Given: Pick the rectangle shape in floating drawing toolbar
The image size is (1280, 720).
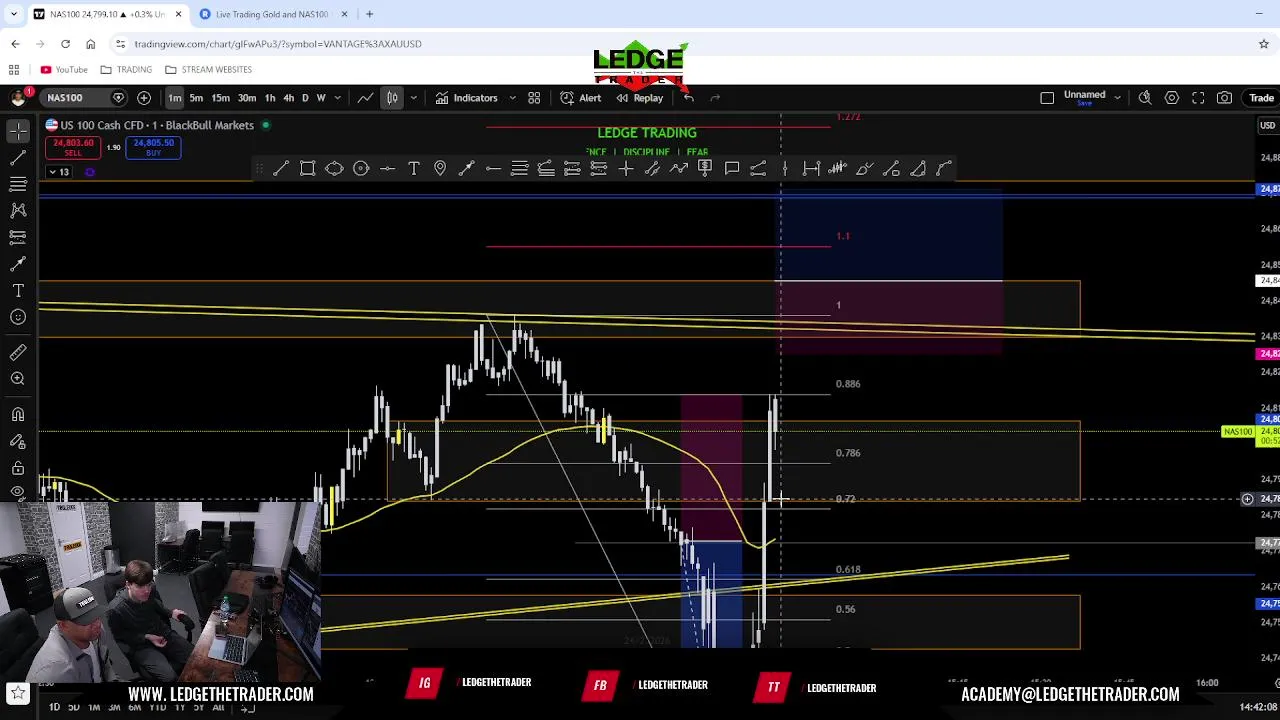Looking at the screenshot, I should point(308,168).
